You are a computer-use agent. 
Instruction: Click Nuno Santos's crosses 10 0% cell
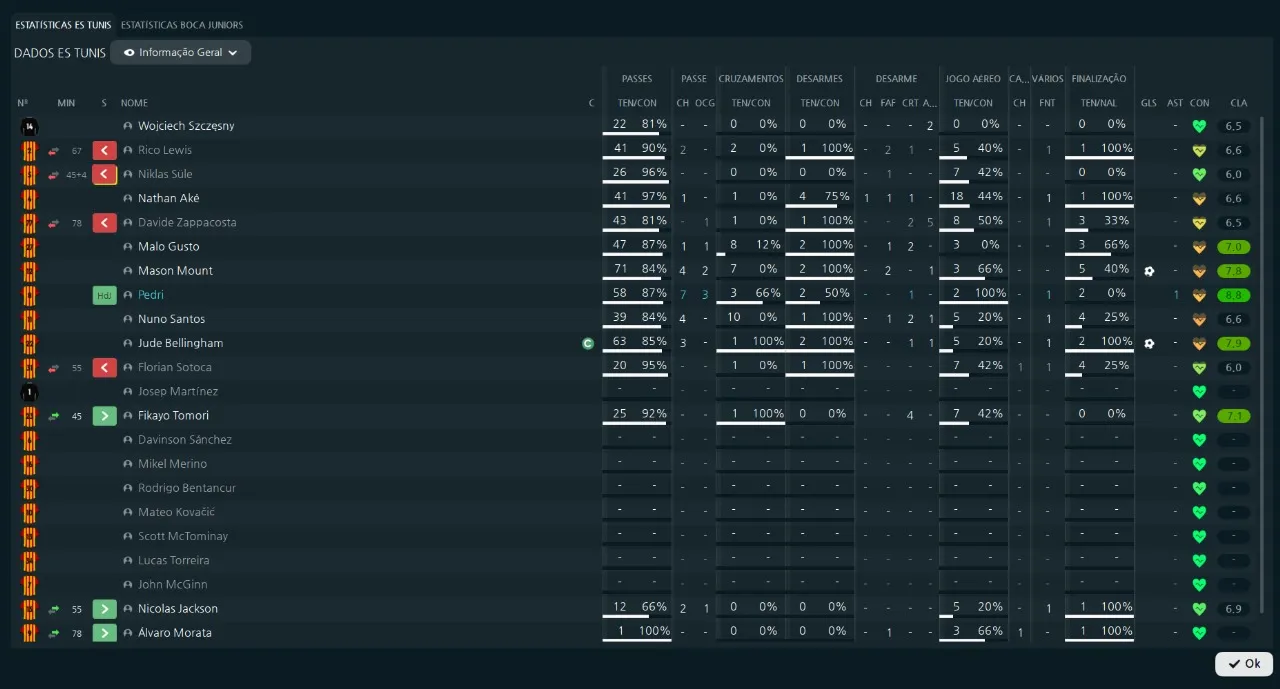pos(751,319)
